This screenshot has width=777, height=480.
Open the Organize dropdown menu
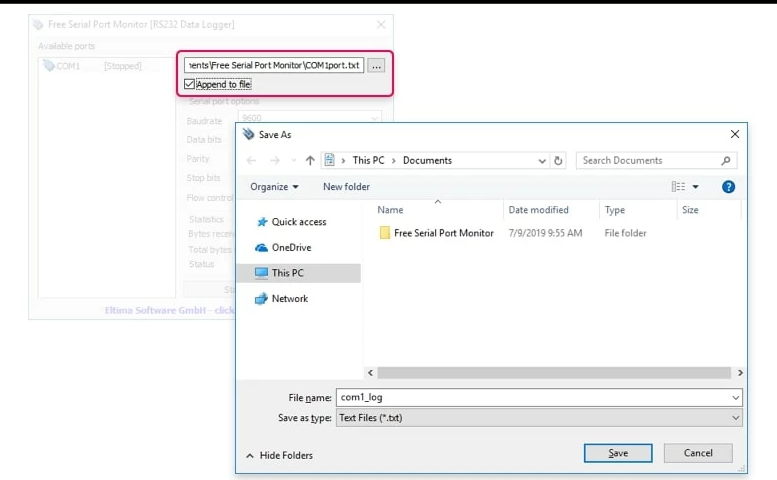pos(274,187)
